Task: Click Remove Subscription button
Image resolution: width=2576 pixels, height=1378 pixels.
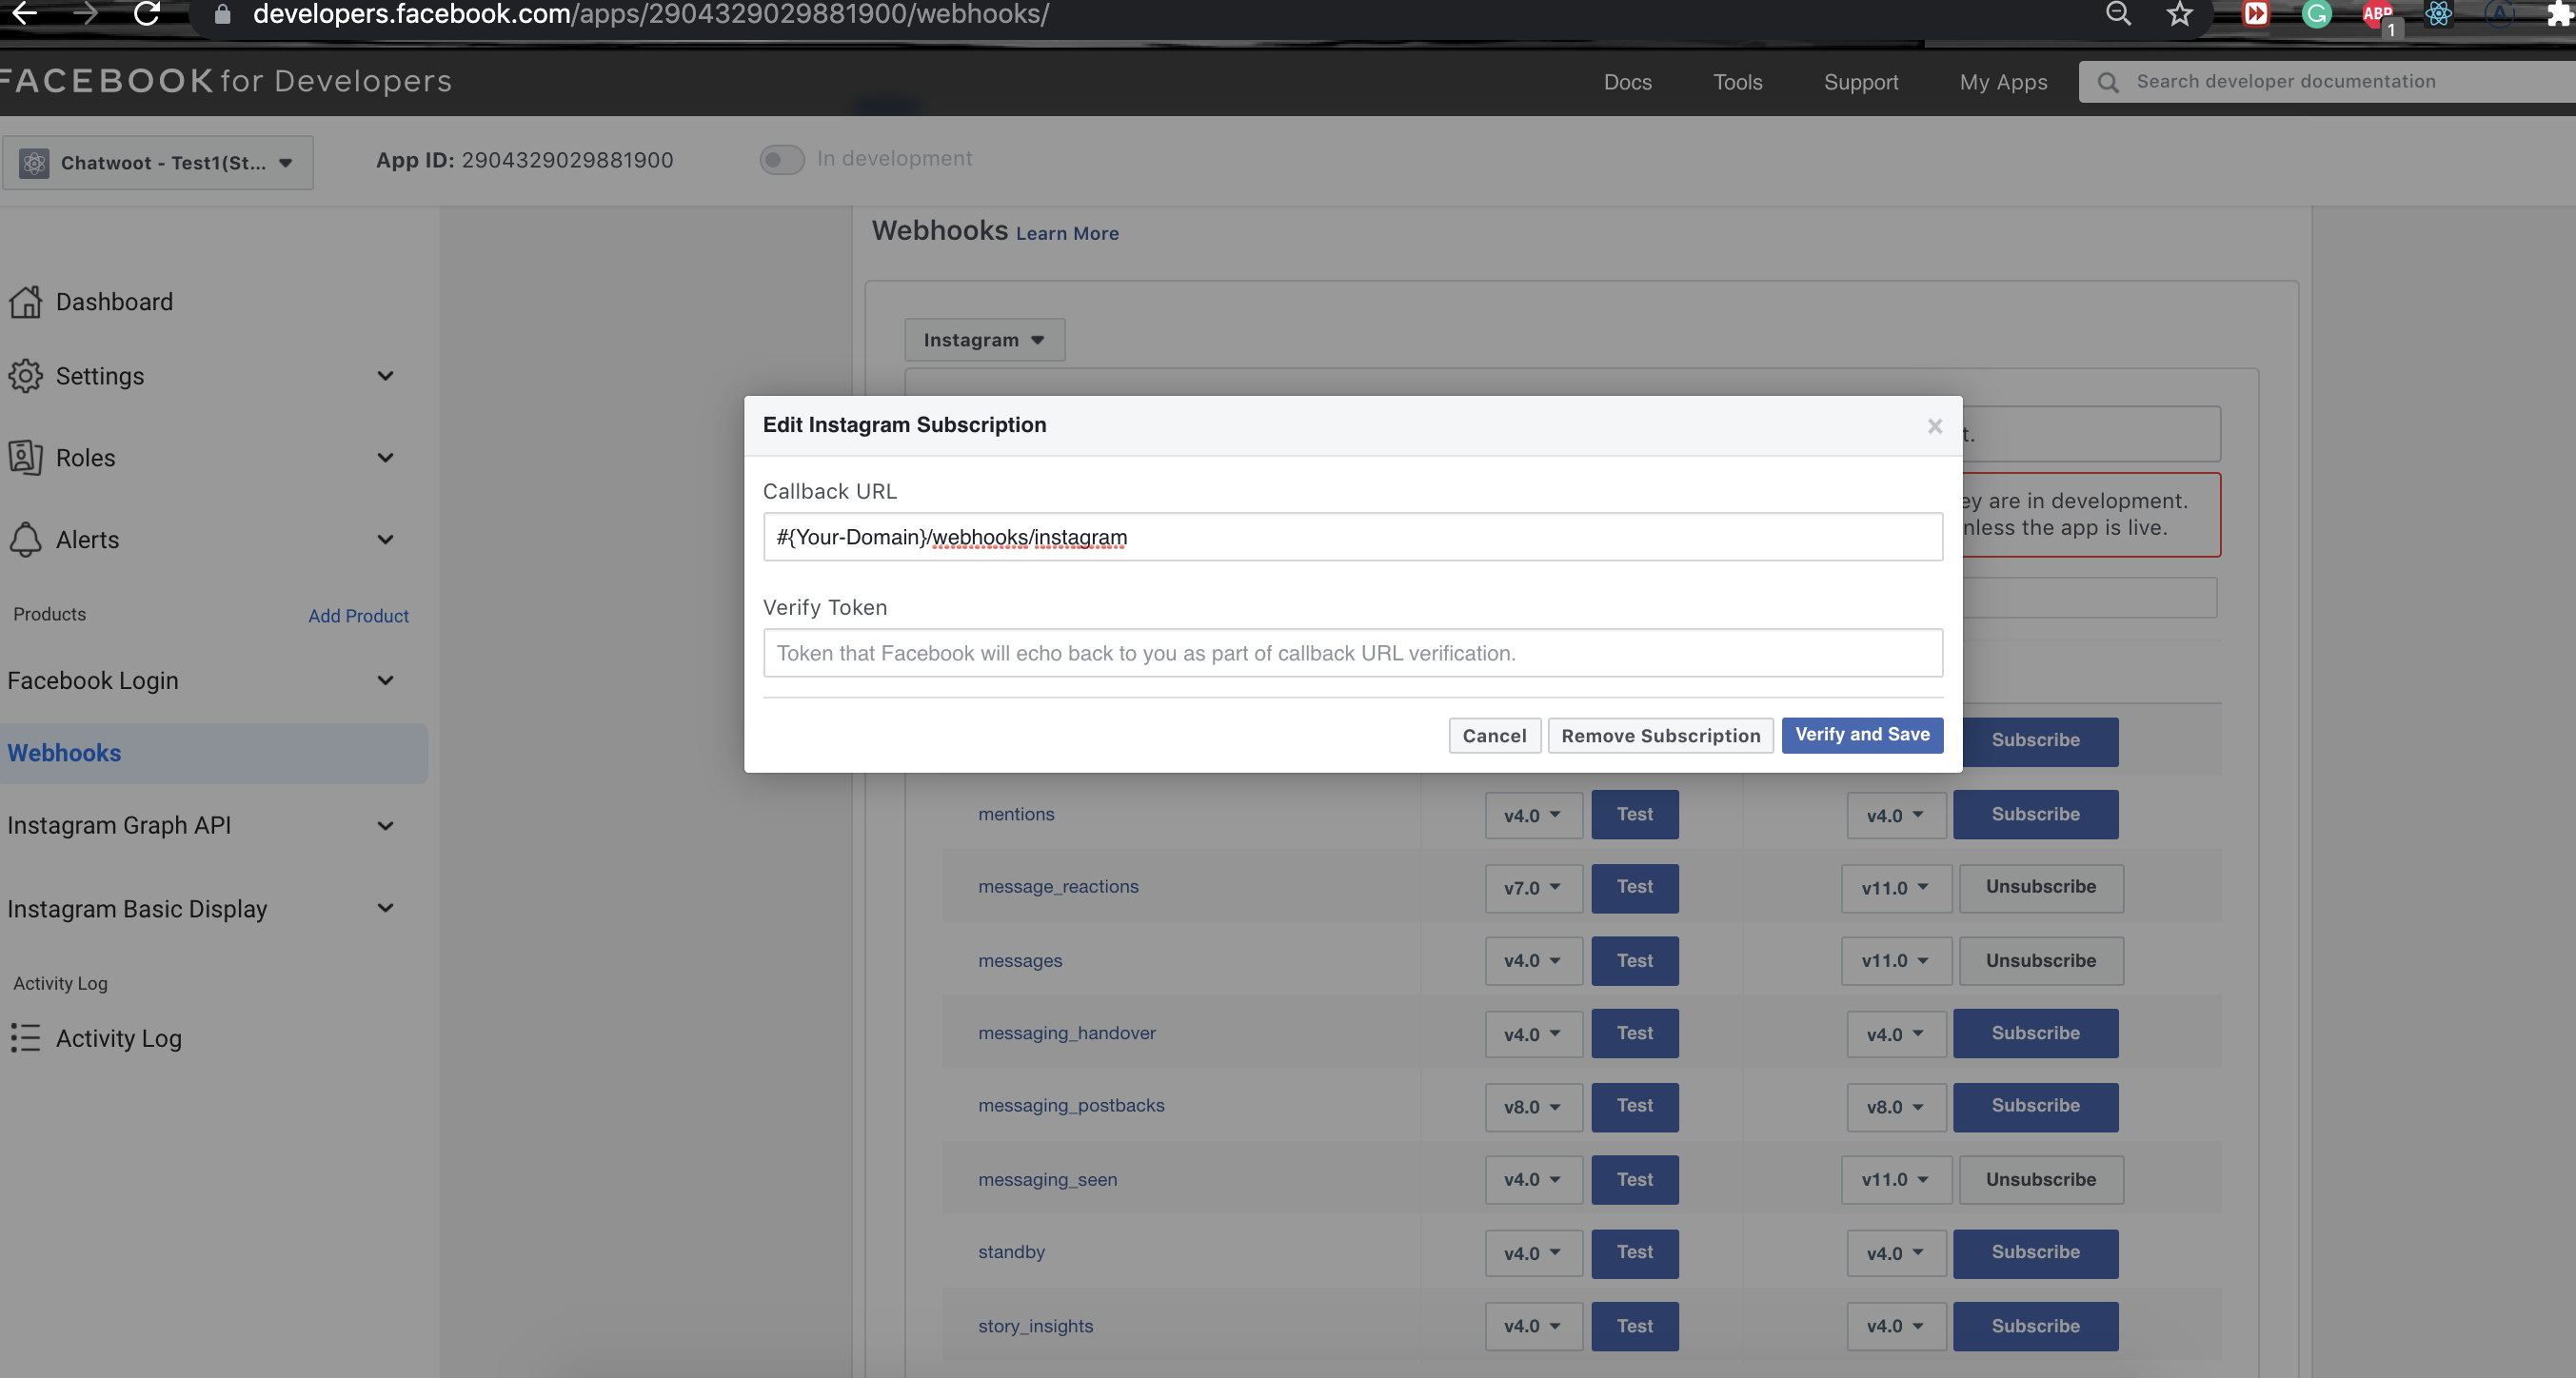Action: (x=1661, y=734)
